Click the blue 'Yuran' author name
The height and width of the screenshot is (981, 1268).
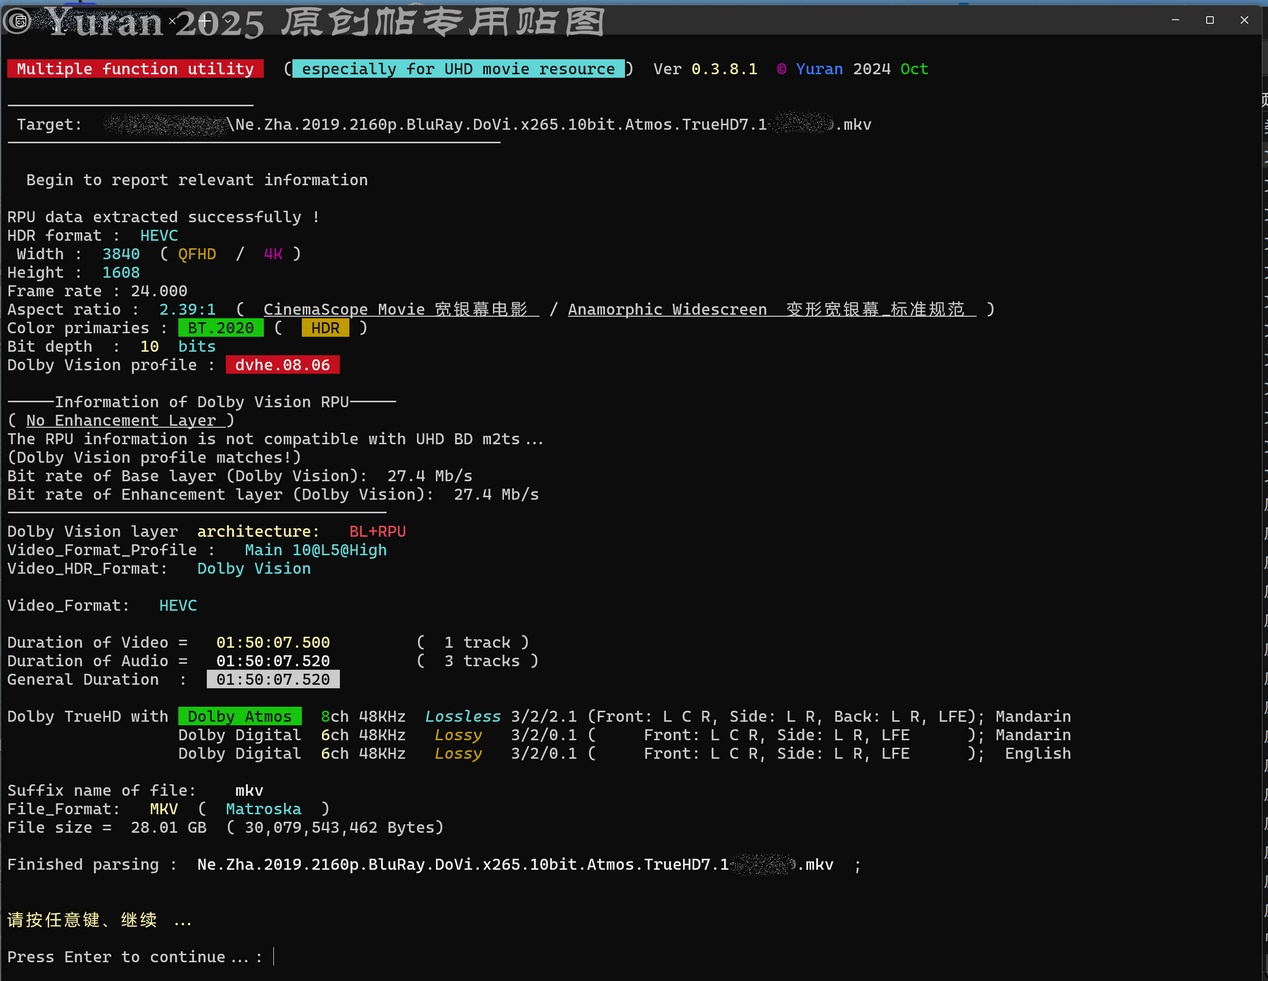(819, 69)
